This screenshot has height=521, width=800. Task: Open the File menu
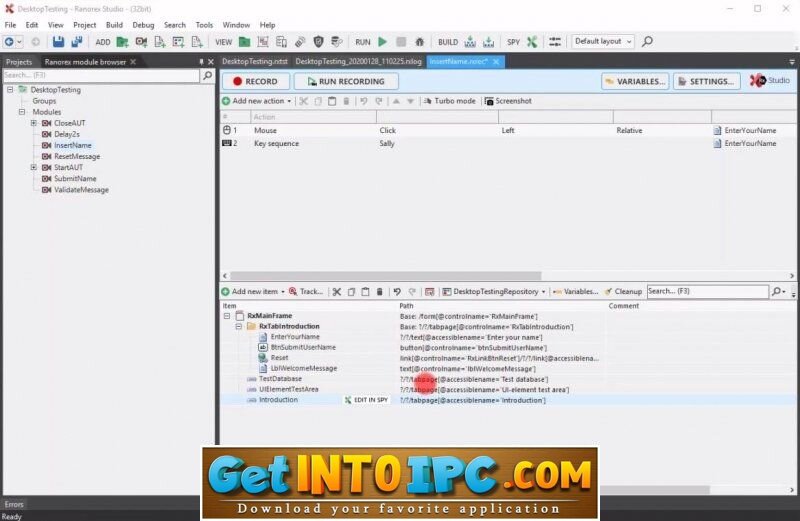pos(10,24)
